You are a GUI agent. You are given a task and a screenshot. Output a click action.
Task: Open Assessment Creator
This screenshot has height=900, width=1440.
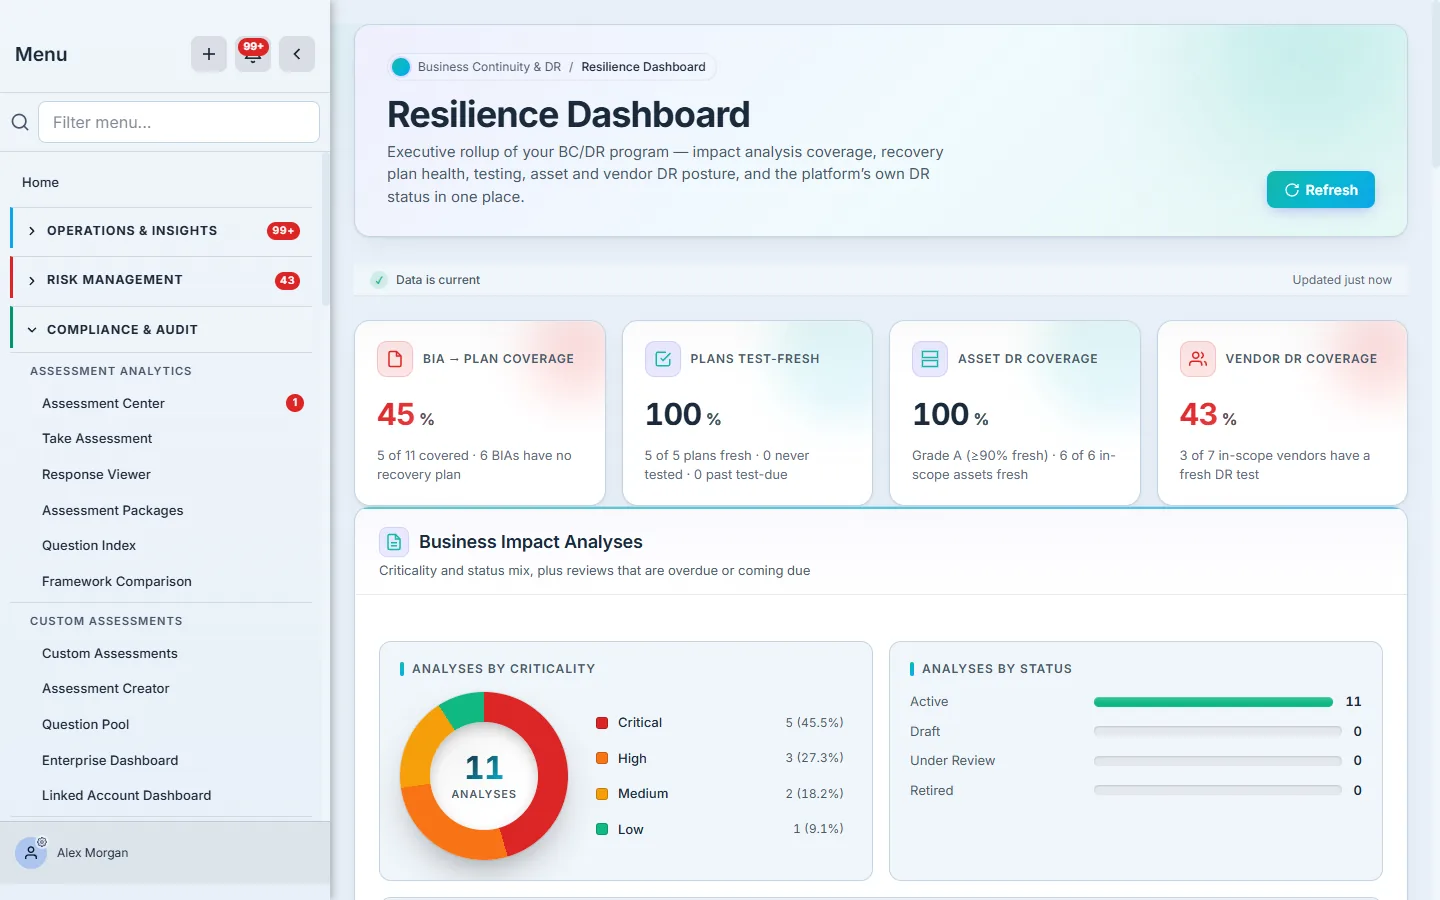pyautogui.click(x=106, y=688)
